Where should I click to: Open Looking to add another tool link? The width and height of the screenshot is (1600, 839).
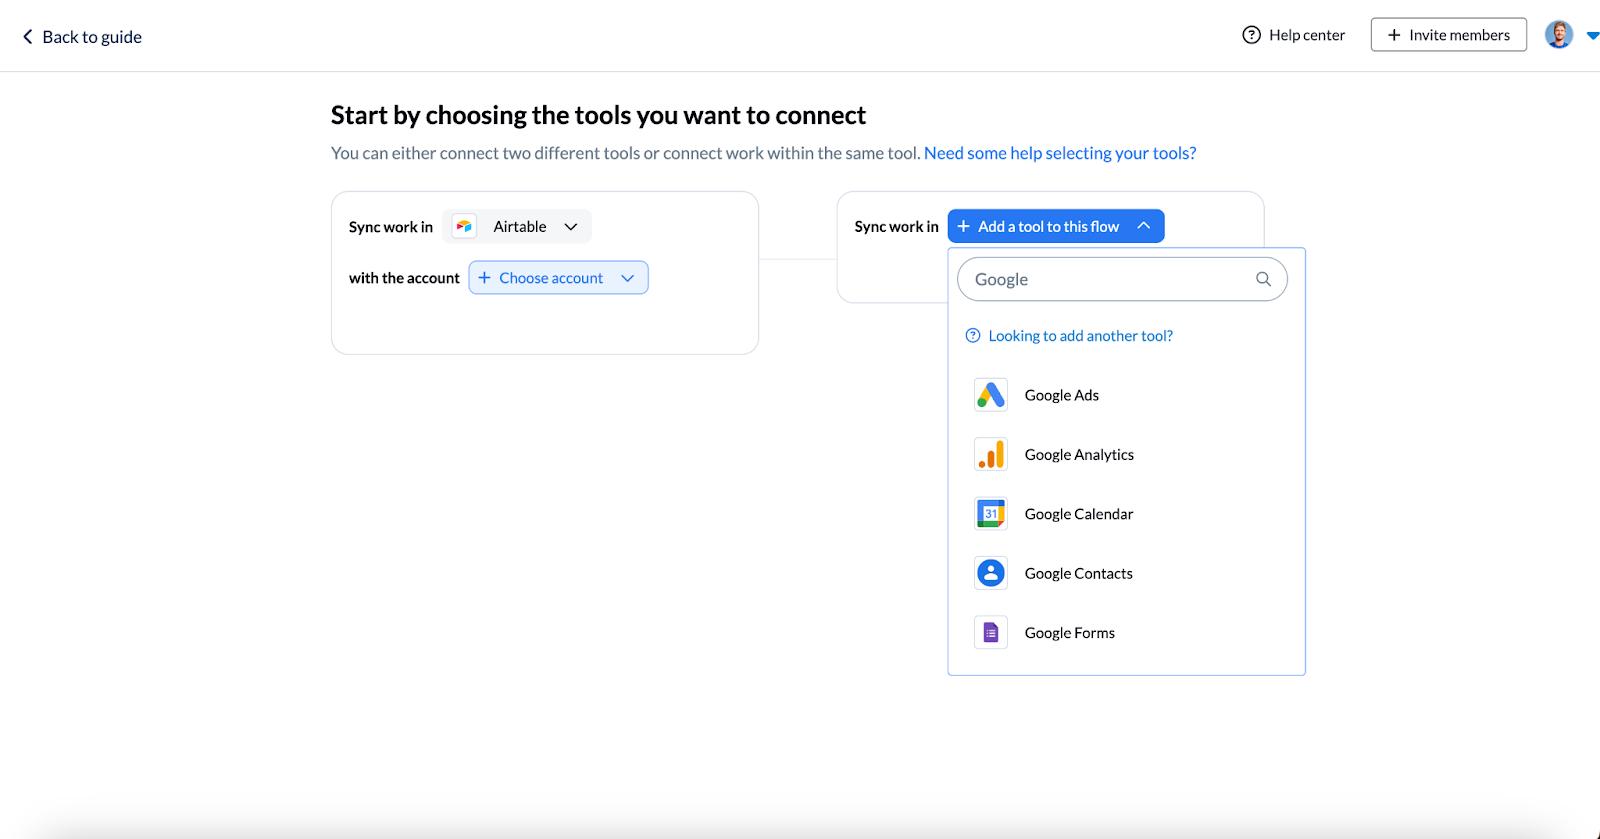[1080, 336]
